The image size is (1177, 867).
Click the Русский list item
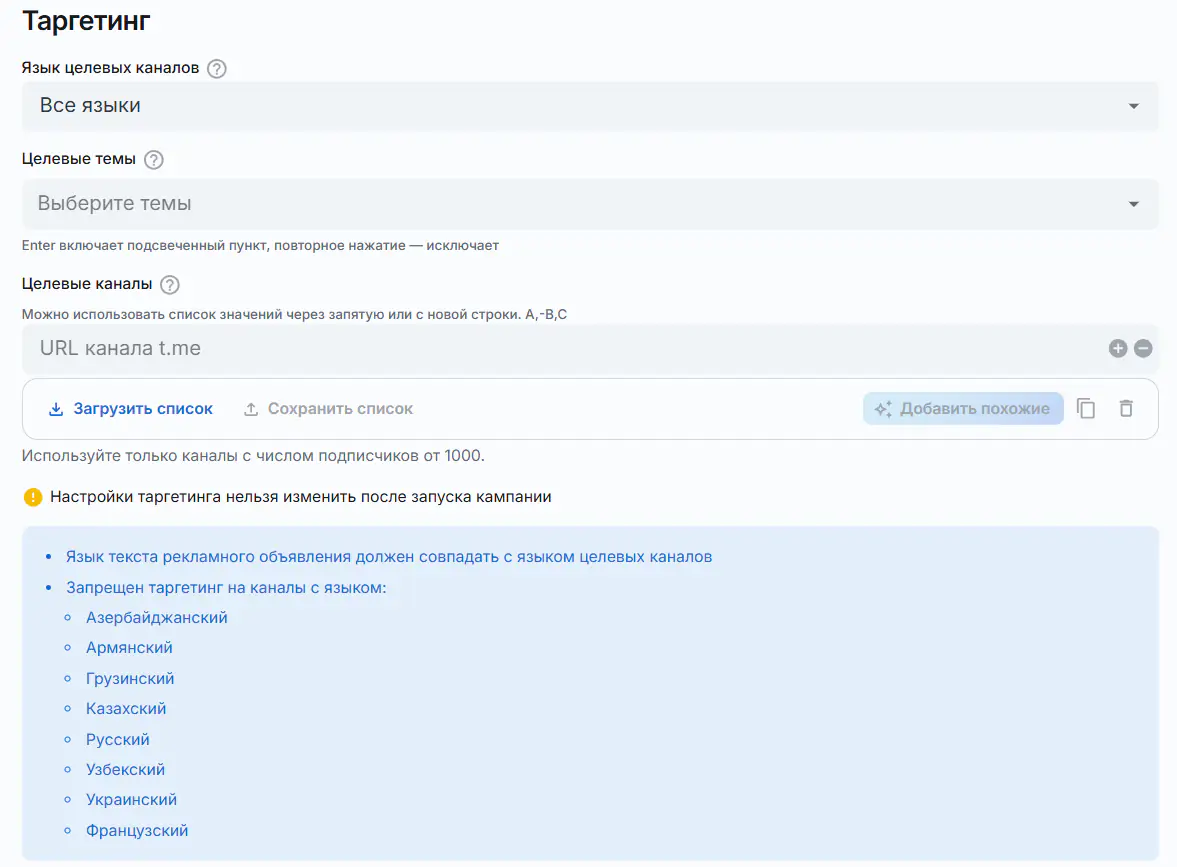click(x=118, y=739)
